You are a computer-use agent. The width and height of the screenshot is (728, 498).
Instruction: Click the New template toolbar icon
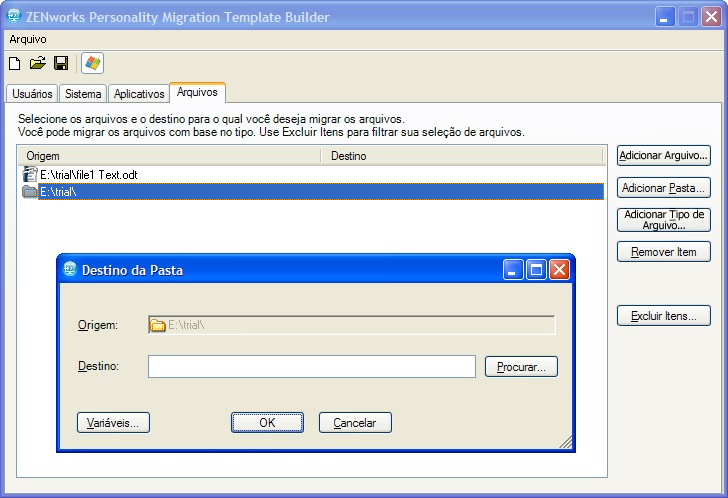tap(15, 63)
